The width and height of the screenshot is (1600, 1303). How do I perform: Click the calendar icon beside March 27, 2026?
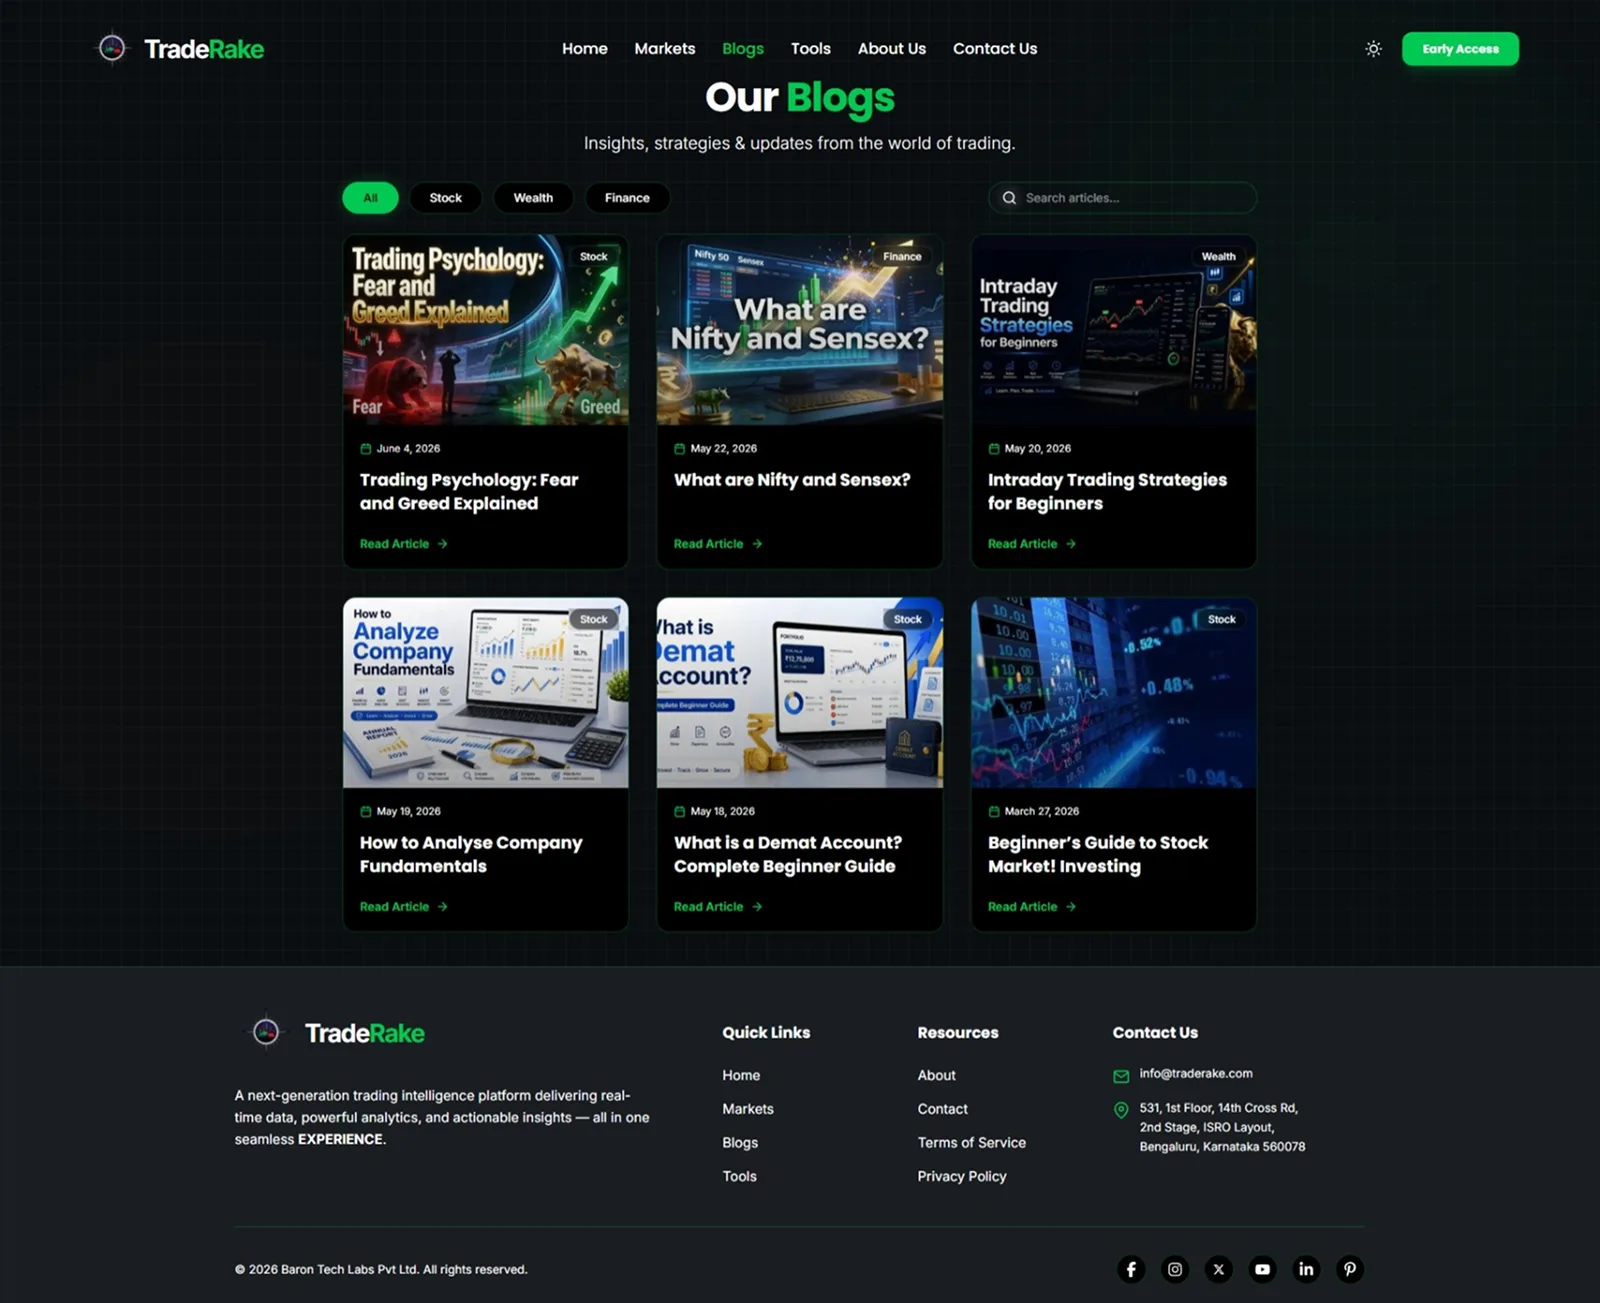(994, 812)
